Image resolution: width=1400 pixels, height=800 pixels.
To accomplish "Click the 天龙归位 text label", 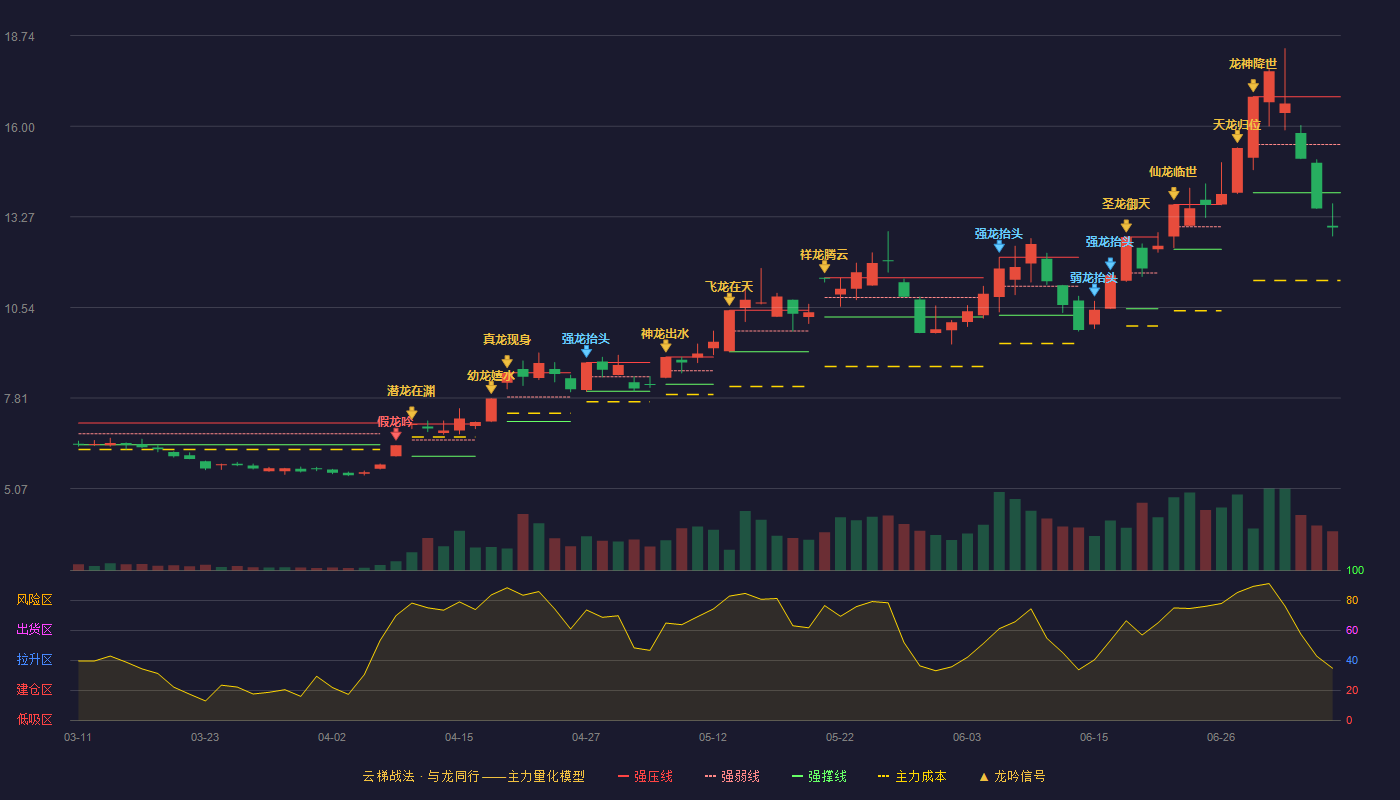I will [x=1237, y=125].
